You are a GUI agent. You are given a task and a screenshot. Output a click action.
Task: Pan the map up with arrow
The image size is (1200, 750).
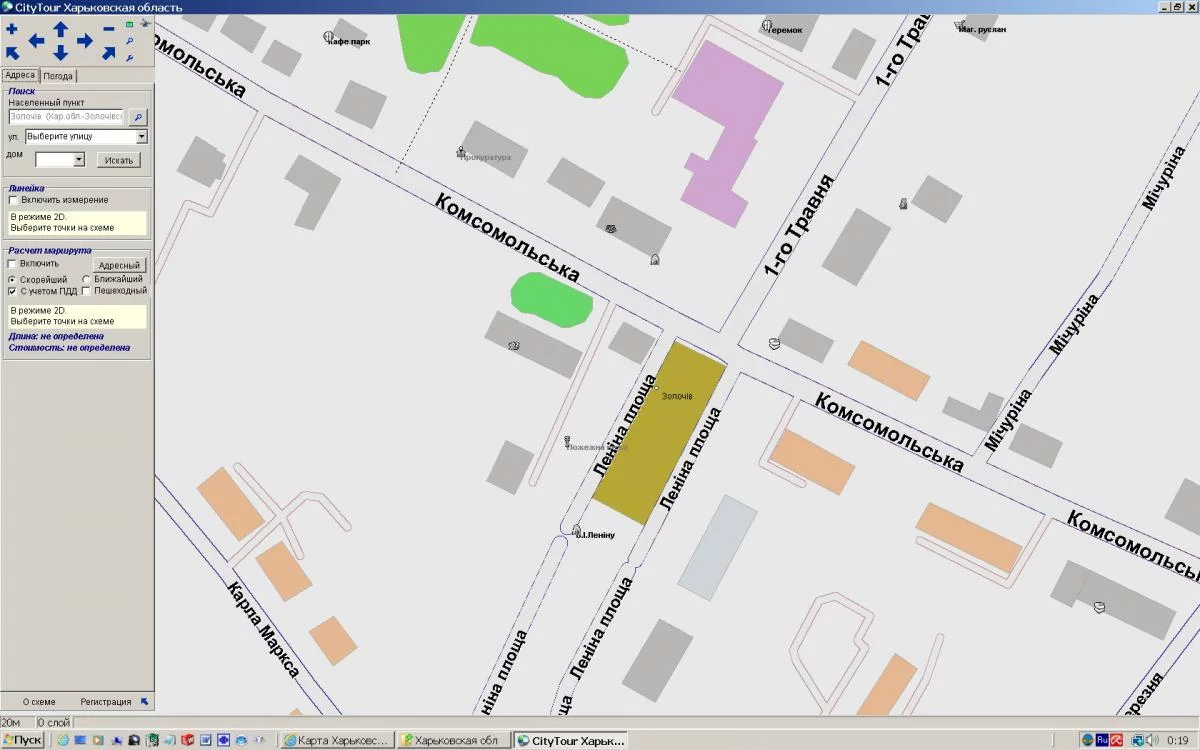60,29
